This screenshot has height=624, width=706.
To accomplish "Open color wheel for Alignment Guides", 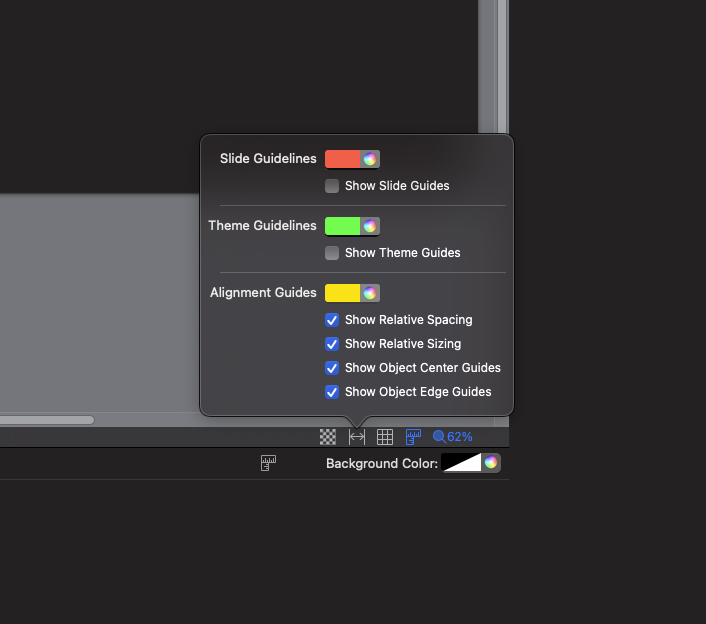I will 370,293.
